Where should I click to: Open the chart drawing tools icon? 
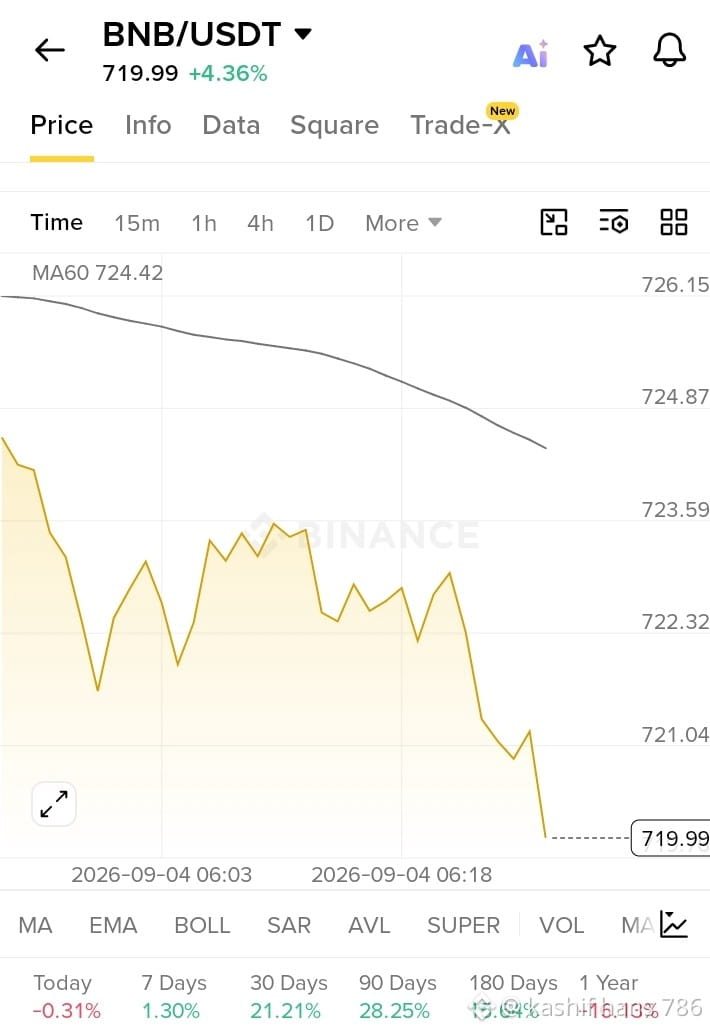553,222
